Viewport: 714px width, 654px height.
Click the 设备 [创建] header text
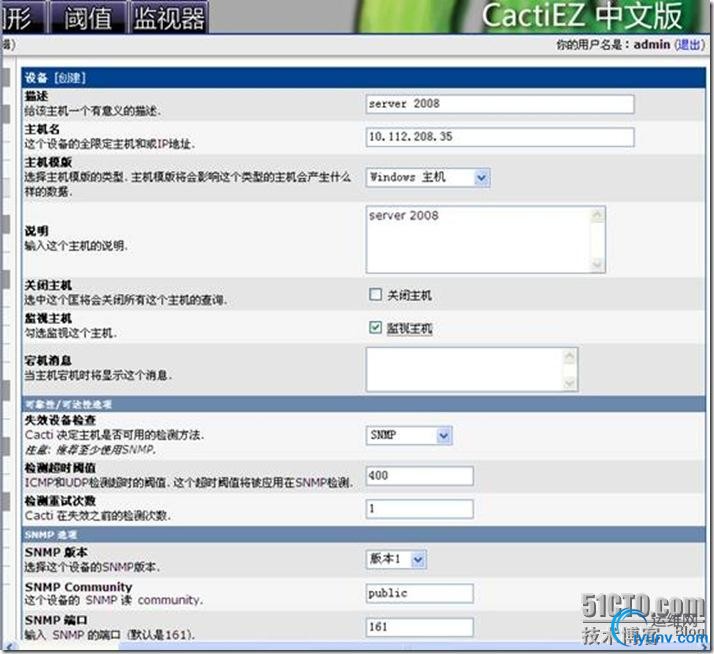coord(55,78)
